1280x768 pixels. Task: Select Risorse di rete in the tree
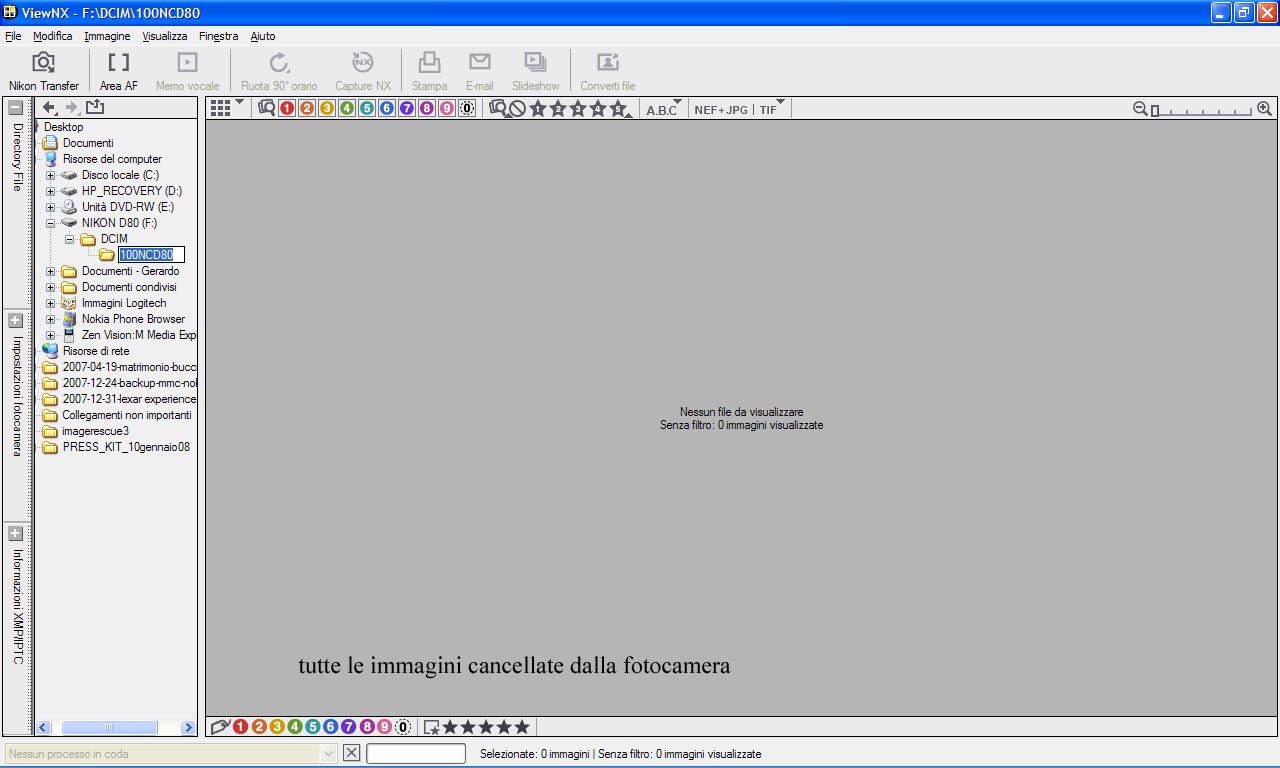(96, 351)
